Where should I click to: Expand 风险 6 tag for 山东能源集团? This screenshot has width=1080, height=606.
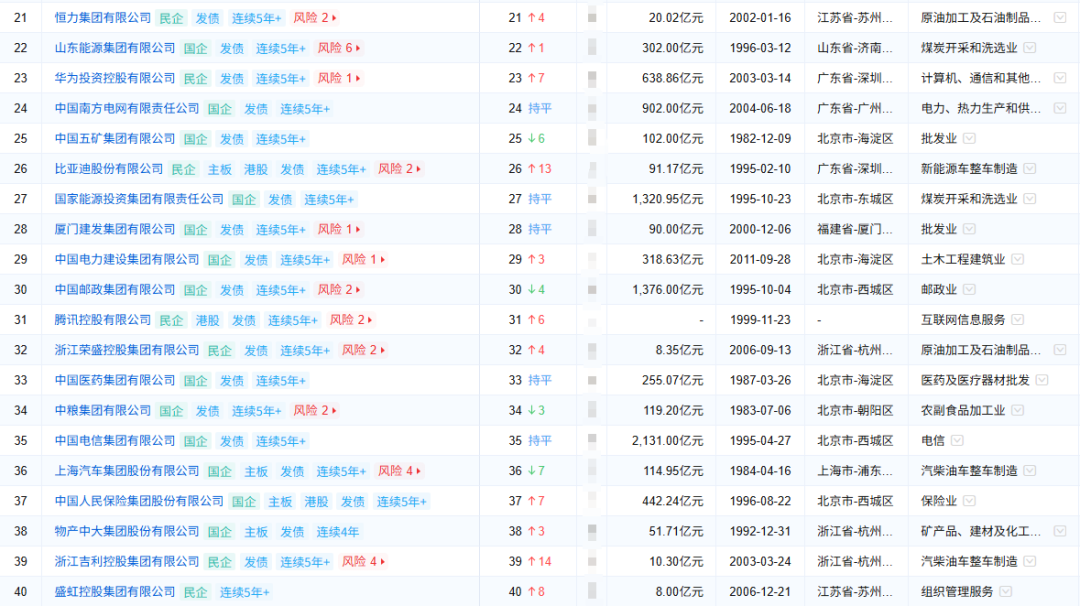[339, 48]
